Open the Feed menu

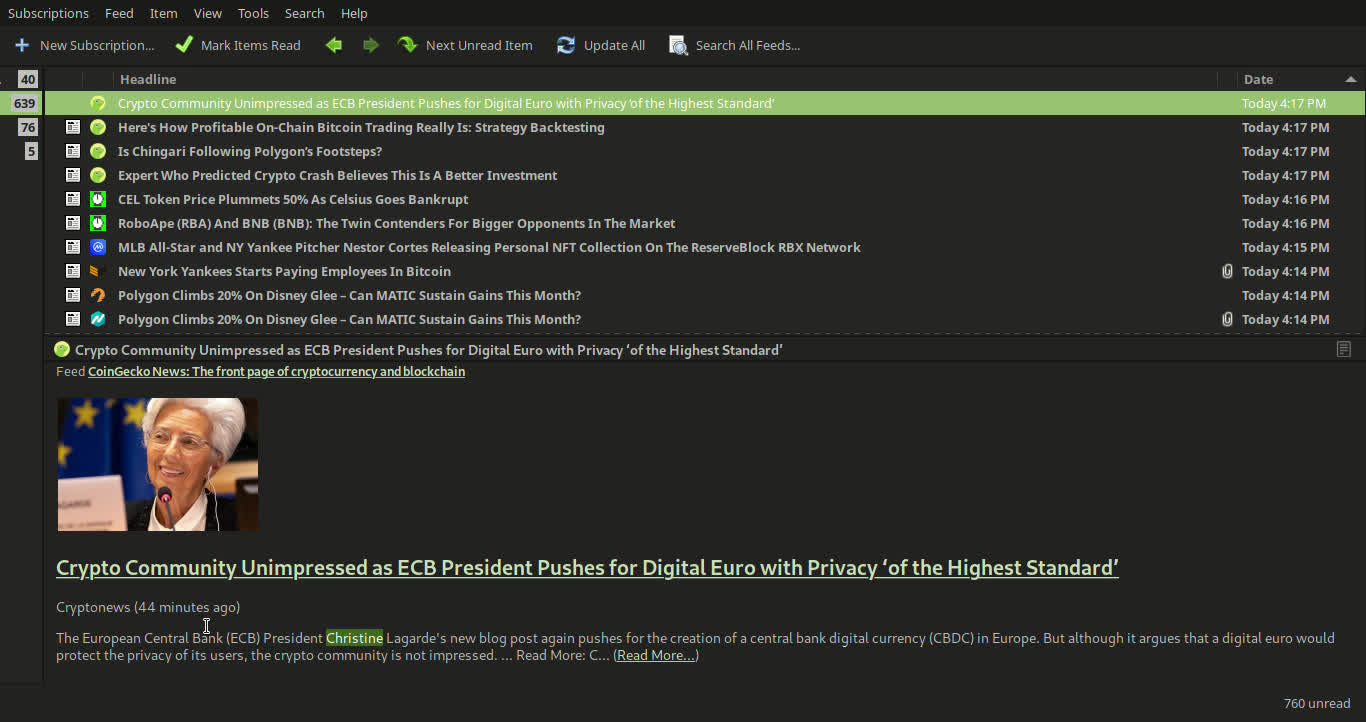119,13
